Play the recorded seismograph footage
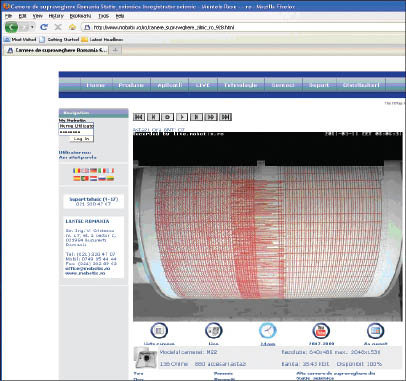 (x=182, y=117)
